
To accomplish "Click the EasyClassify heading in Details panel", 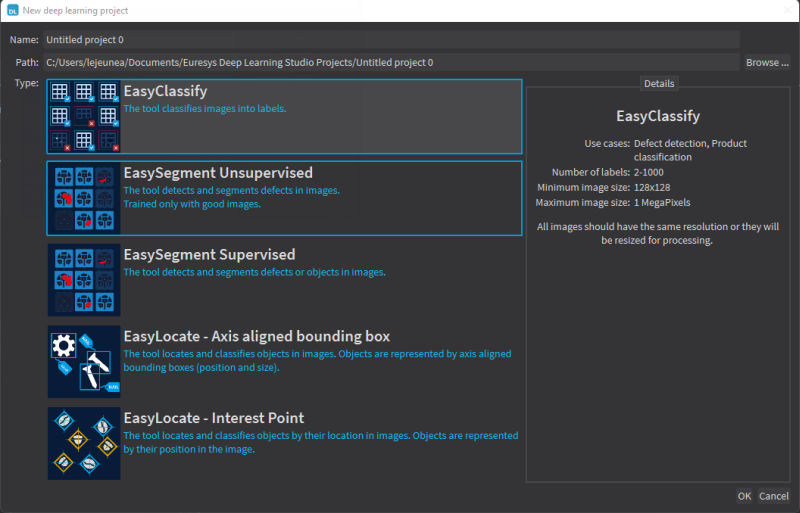I will click(x=658, y=116).
